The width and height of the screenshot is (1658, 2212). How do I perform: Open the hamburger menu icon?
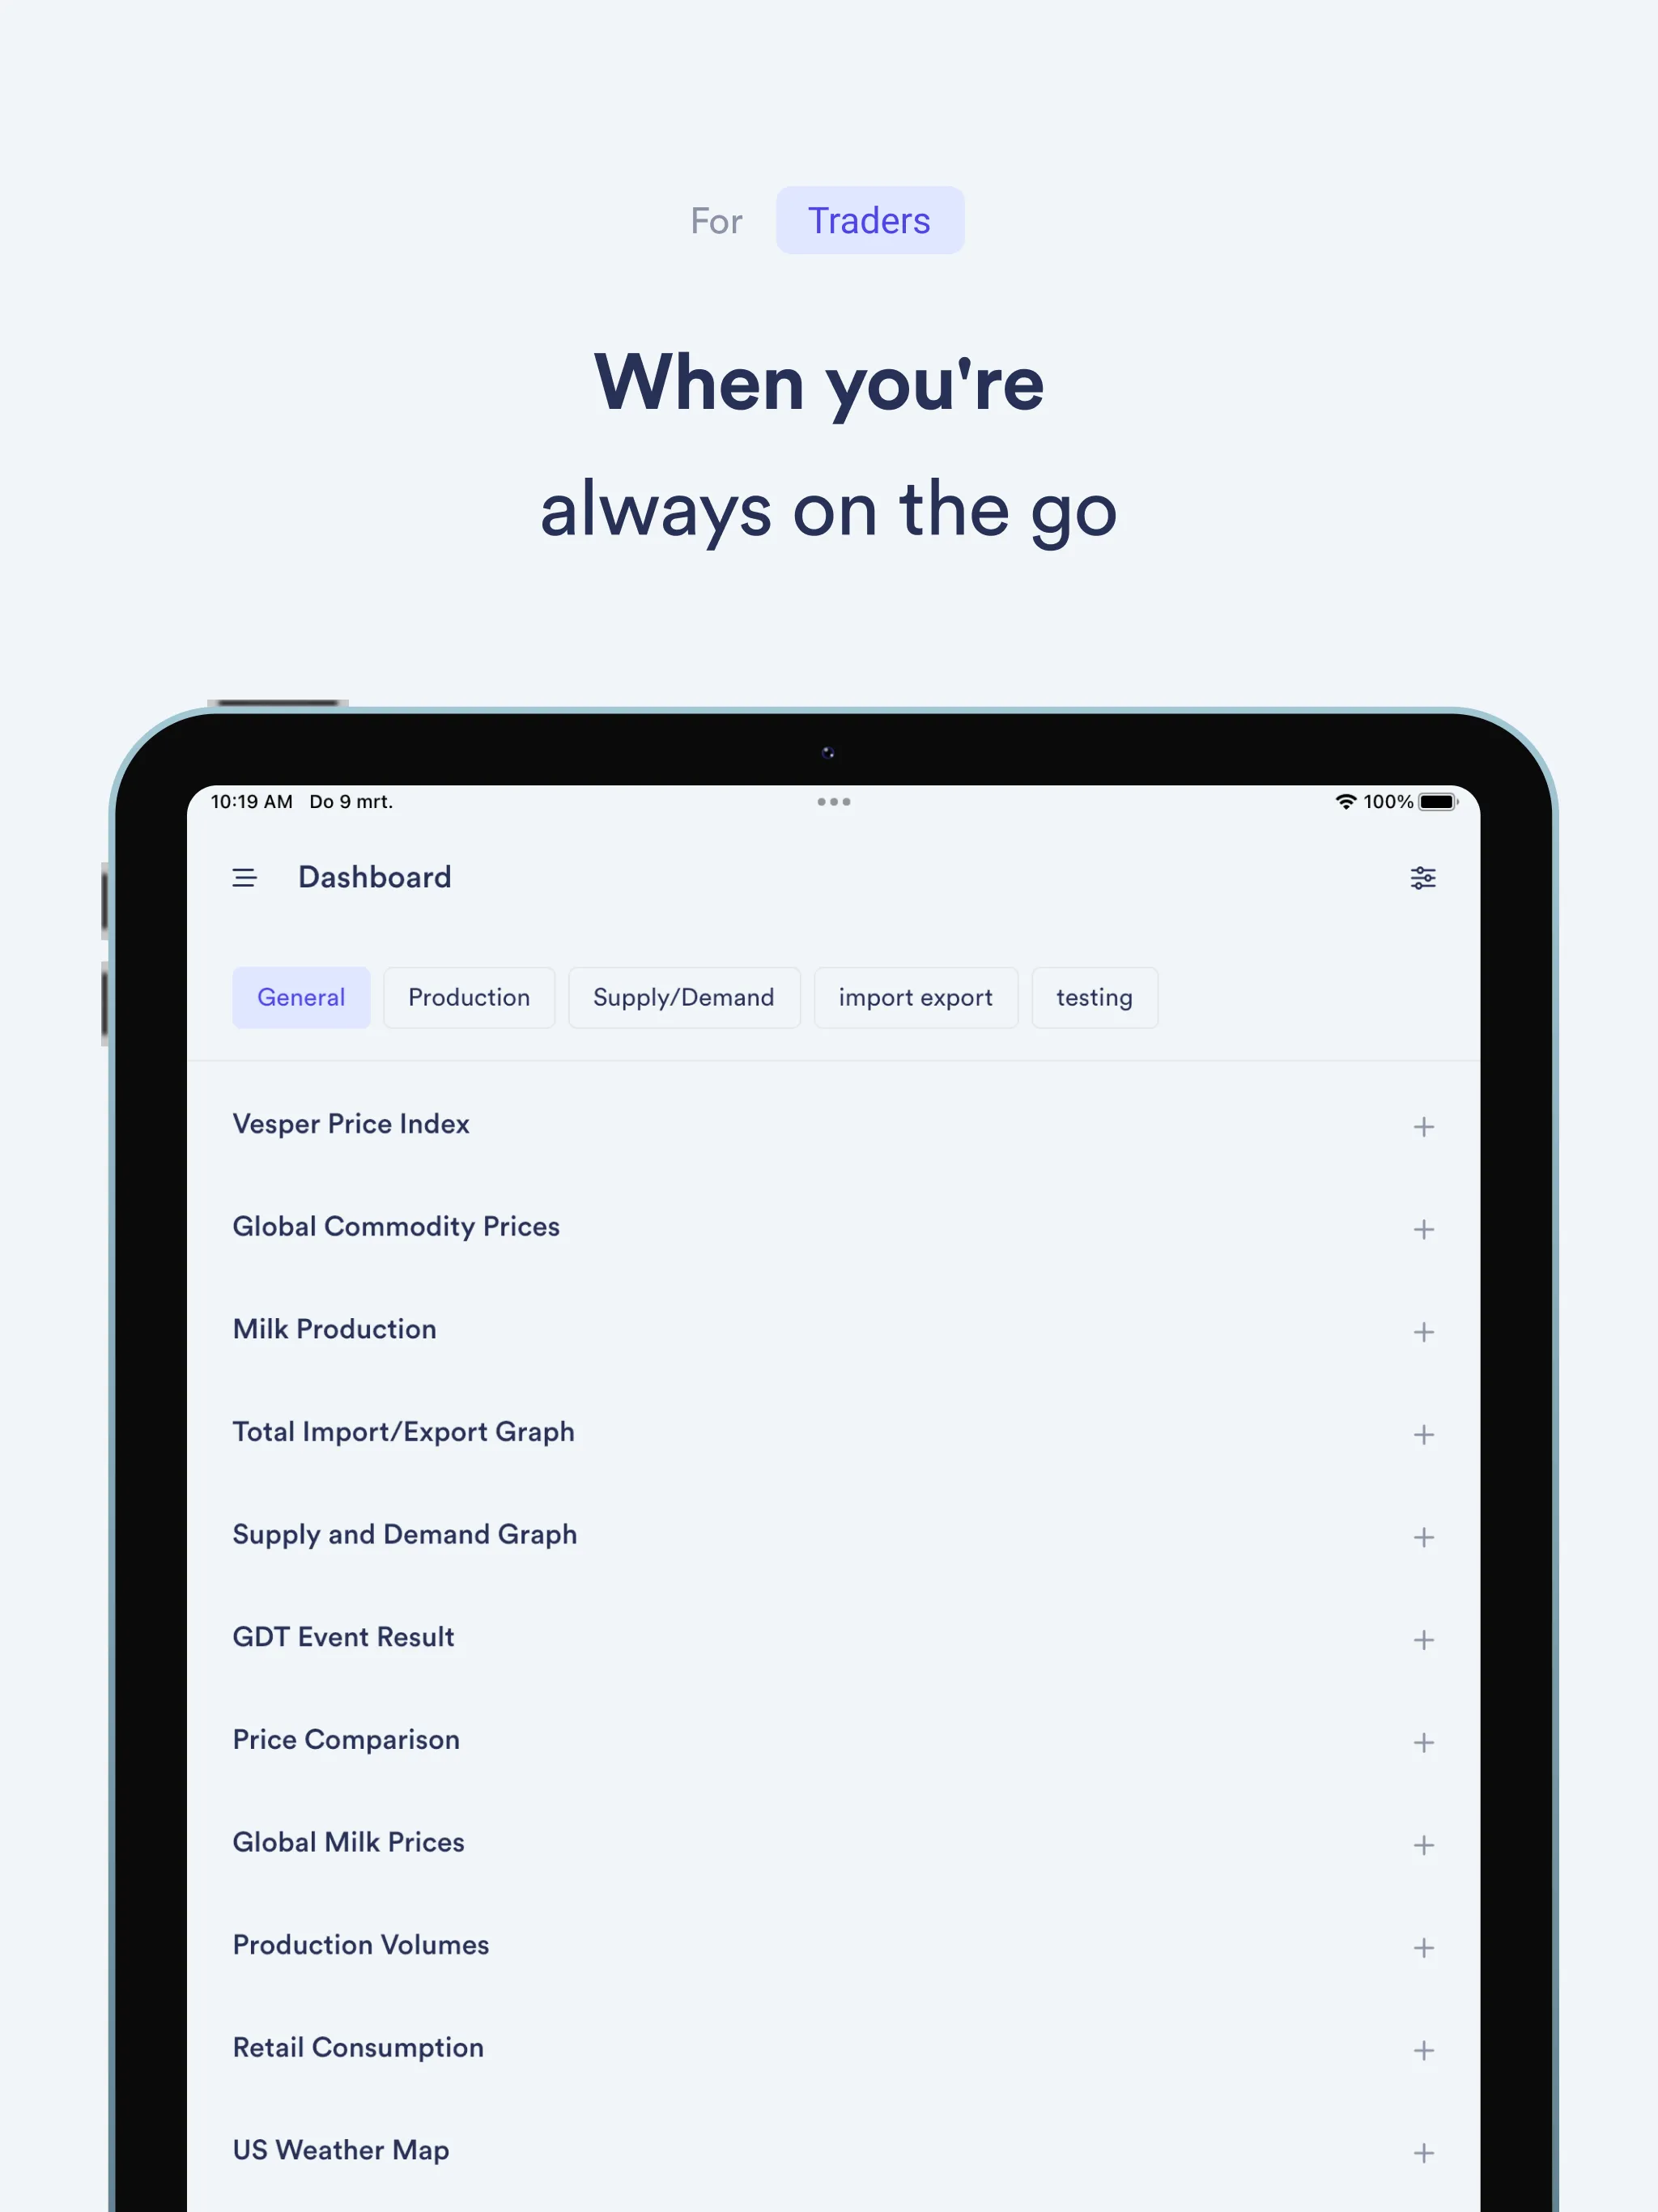244,878
